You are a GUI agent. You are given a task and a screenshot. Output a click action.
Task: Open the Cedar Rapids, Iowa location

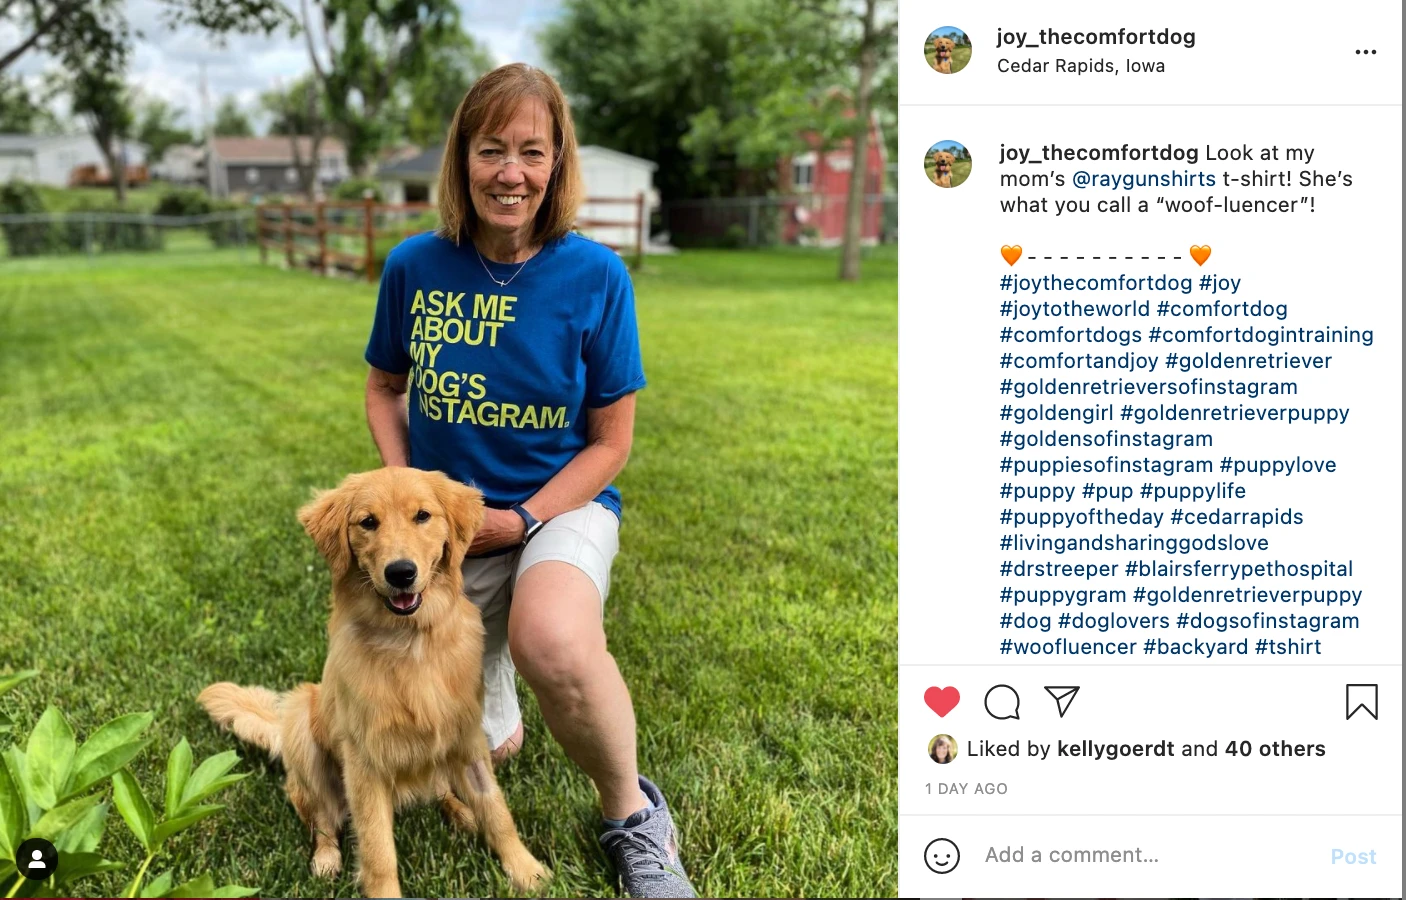tap(1080, 66)
